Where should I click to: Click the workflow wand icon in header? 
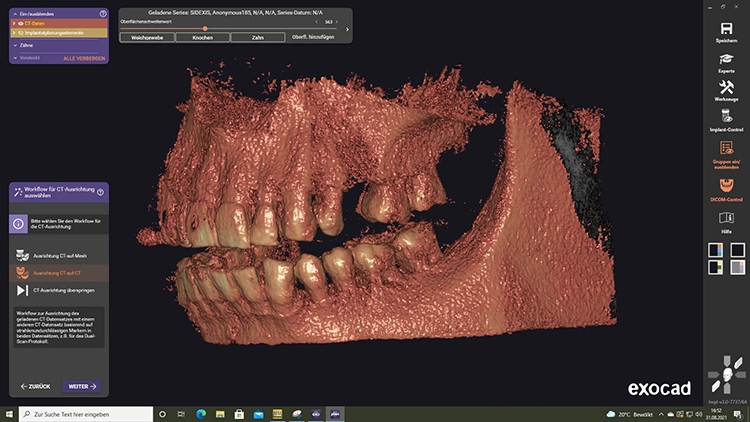[18, 192]
